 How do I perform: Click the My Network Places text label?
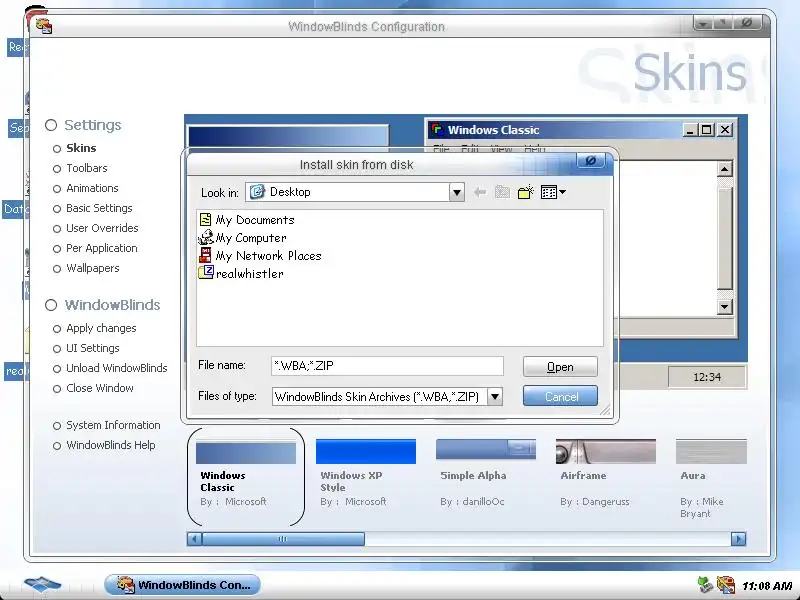[x=268, y=256]
